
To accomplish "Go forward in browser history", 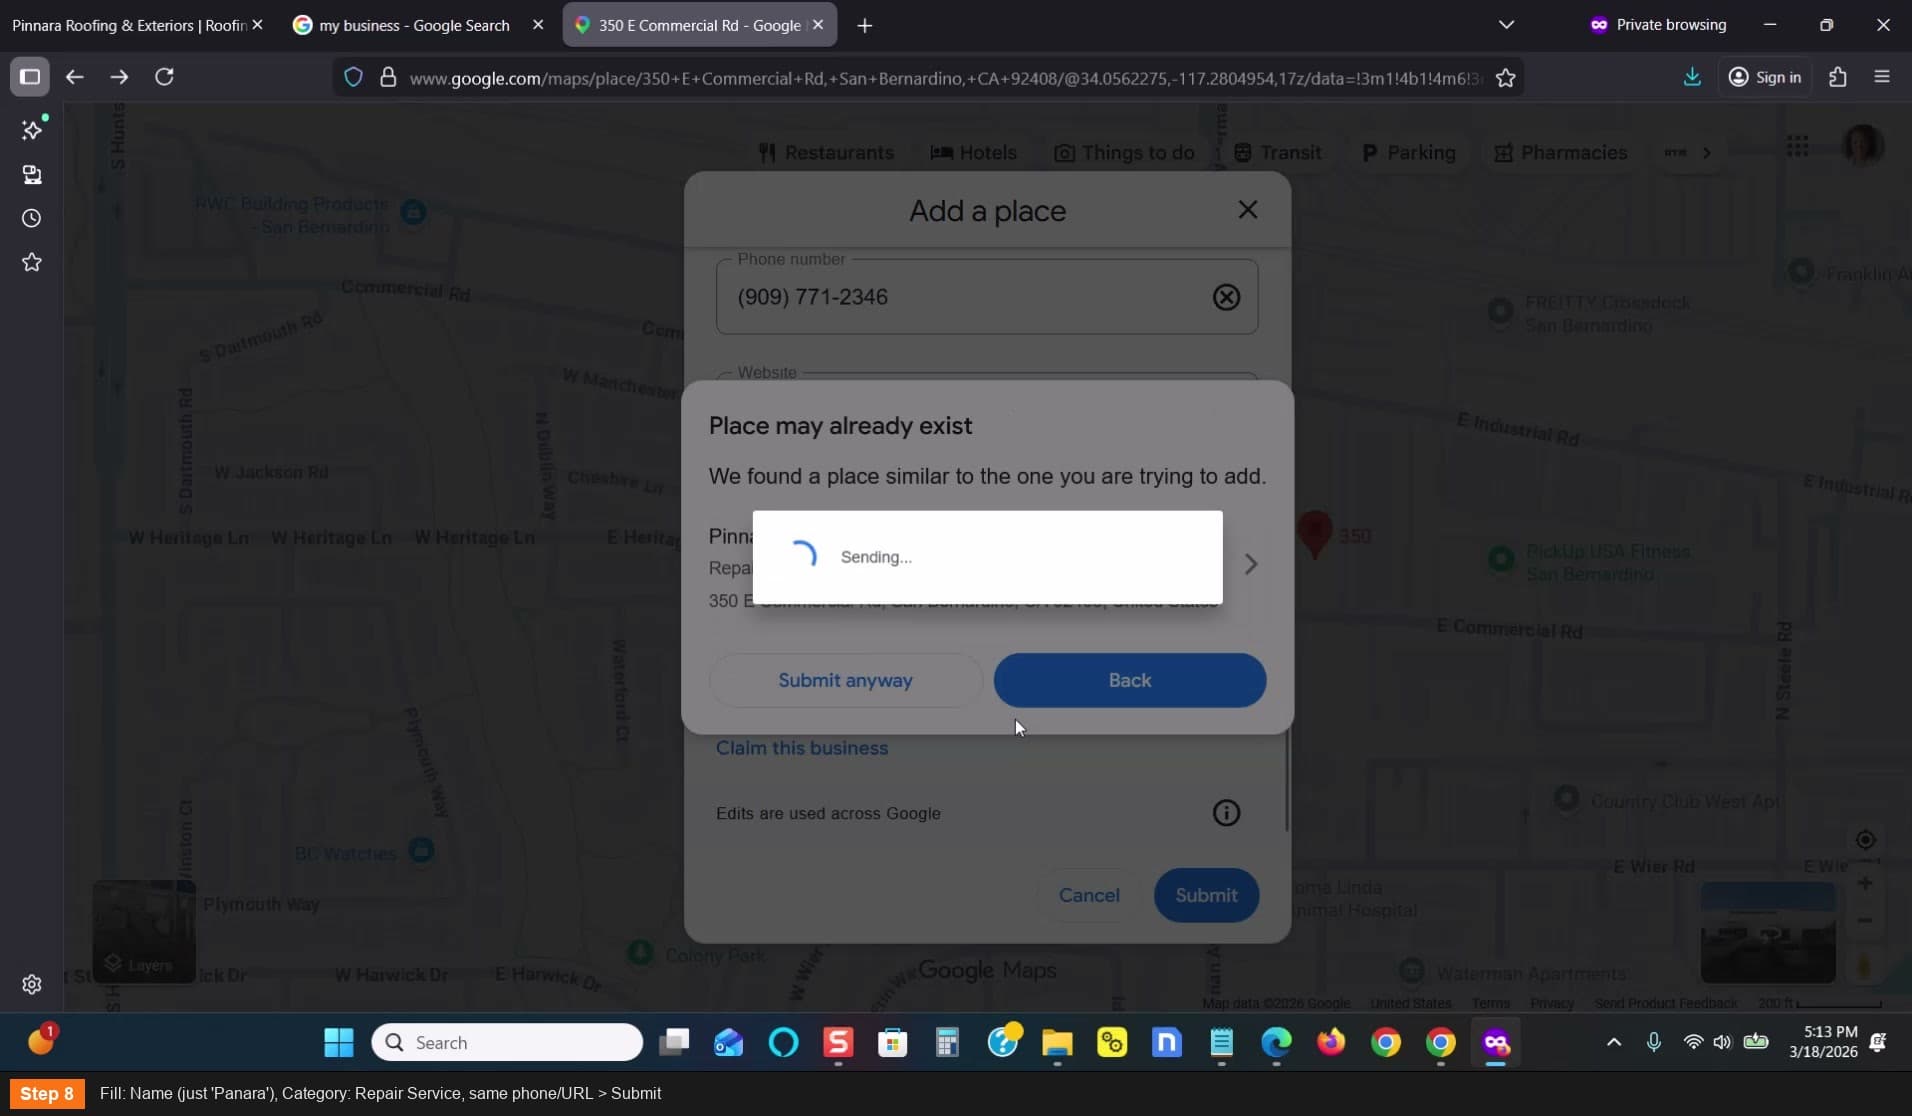I will click(119, 77).
